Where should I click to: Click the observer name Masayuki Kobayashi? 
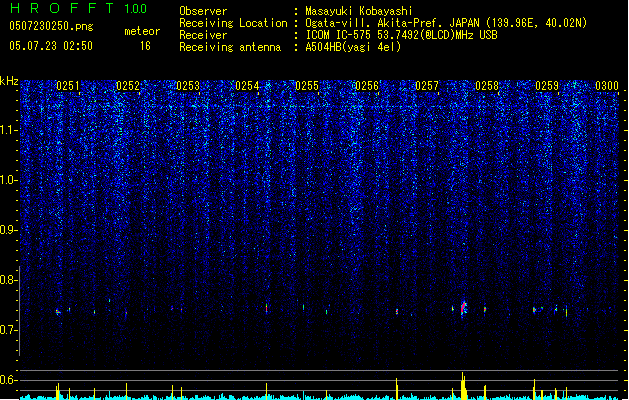coord(359,11)
